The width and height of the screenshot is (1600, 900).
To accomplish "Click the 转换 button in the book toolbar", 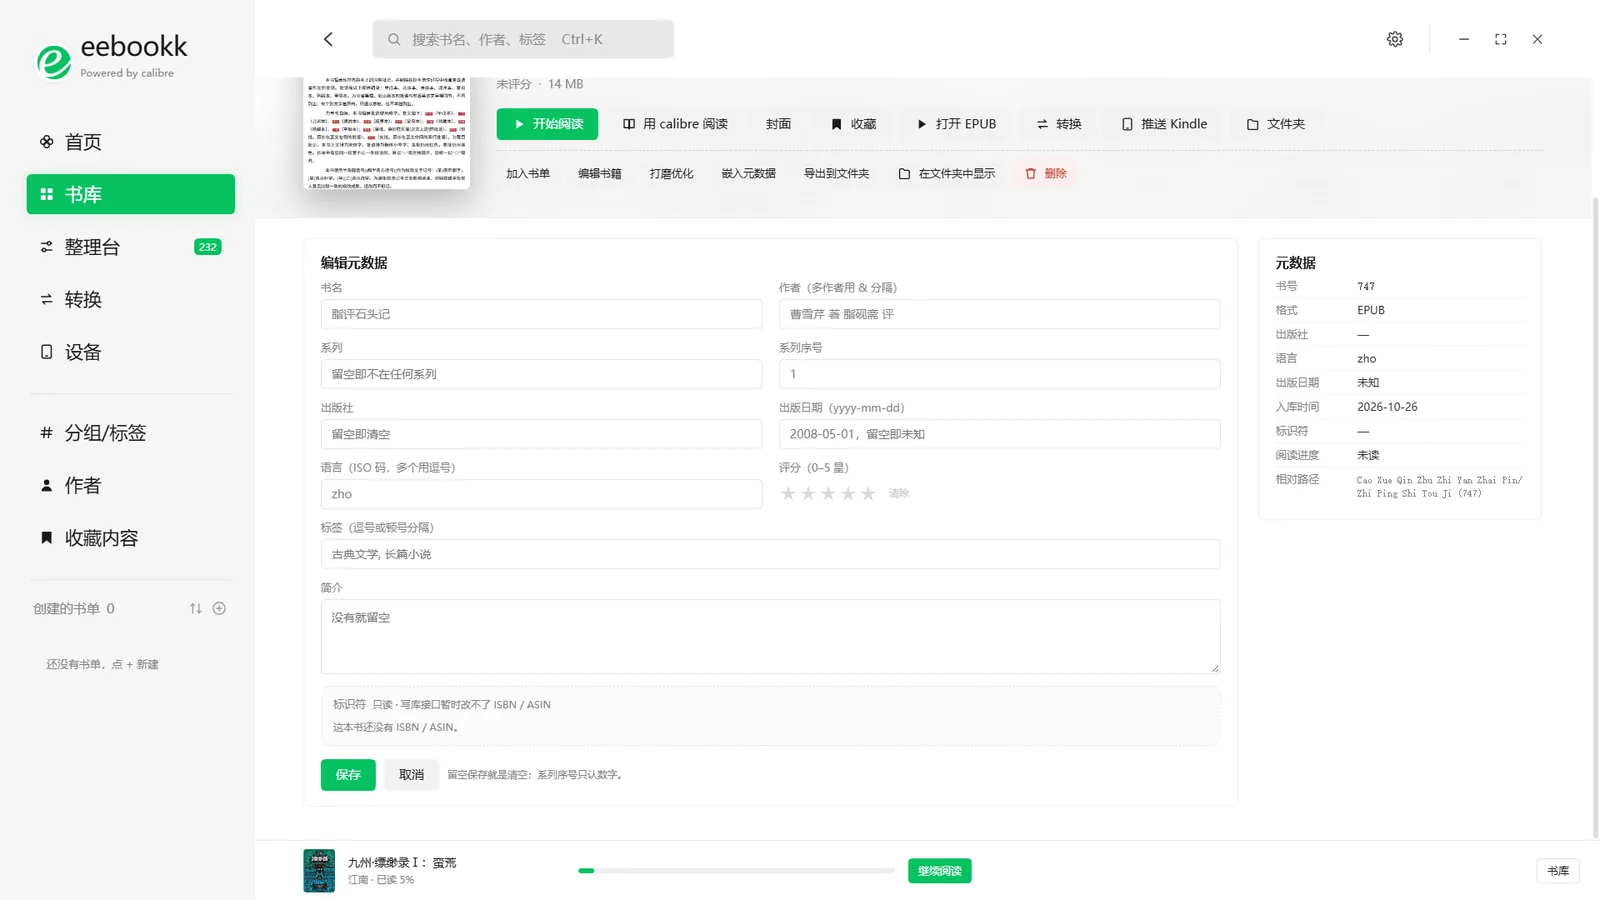I will (x=1059, y=124).
